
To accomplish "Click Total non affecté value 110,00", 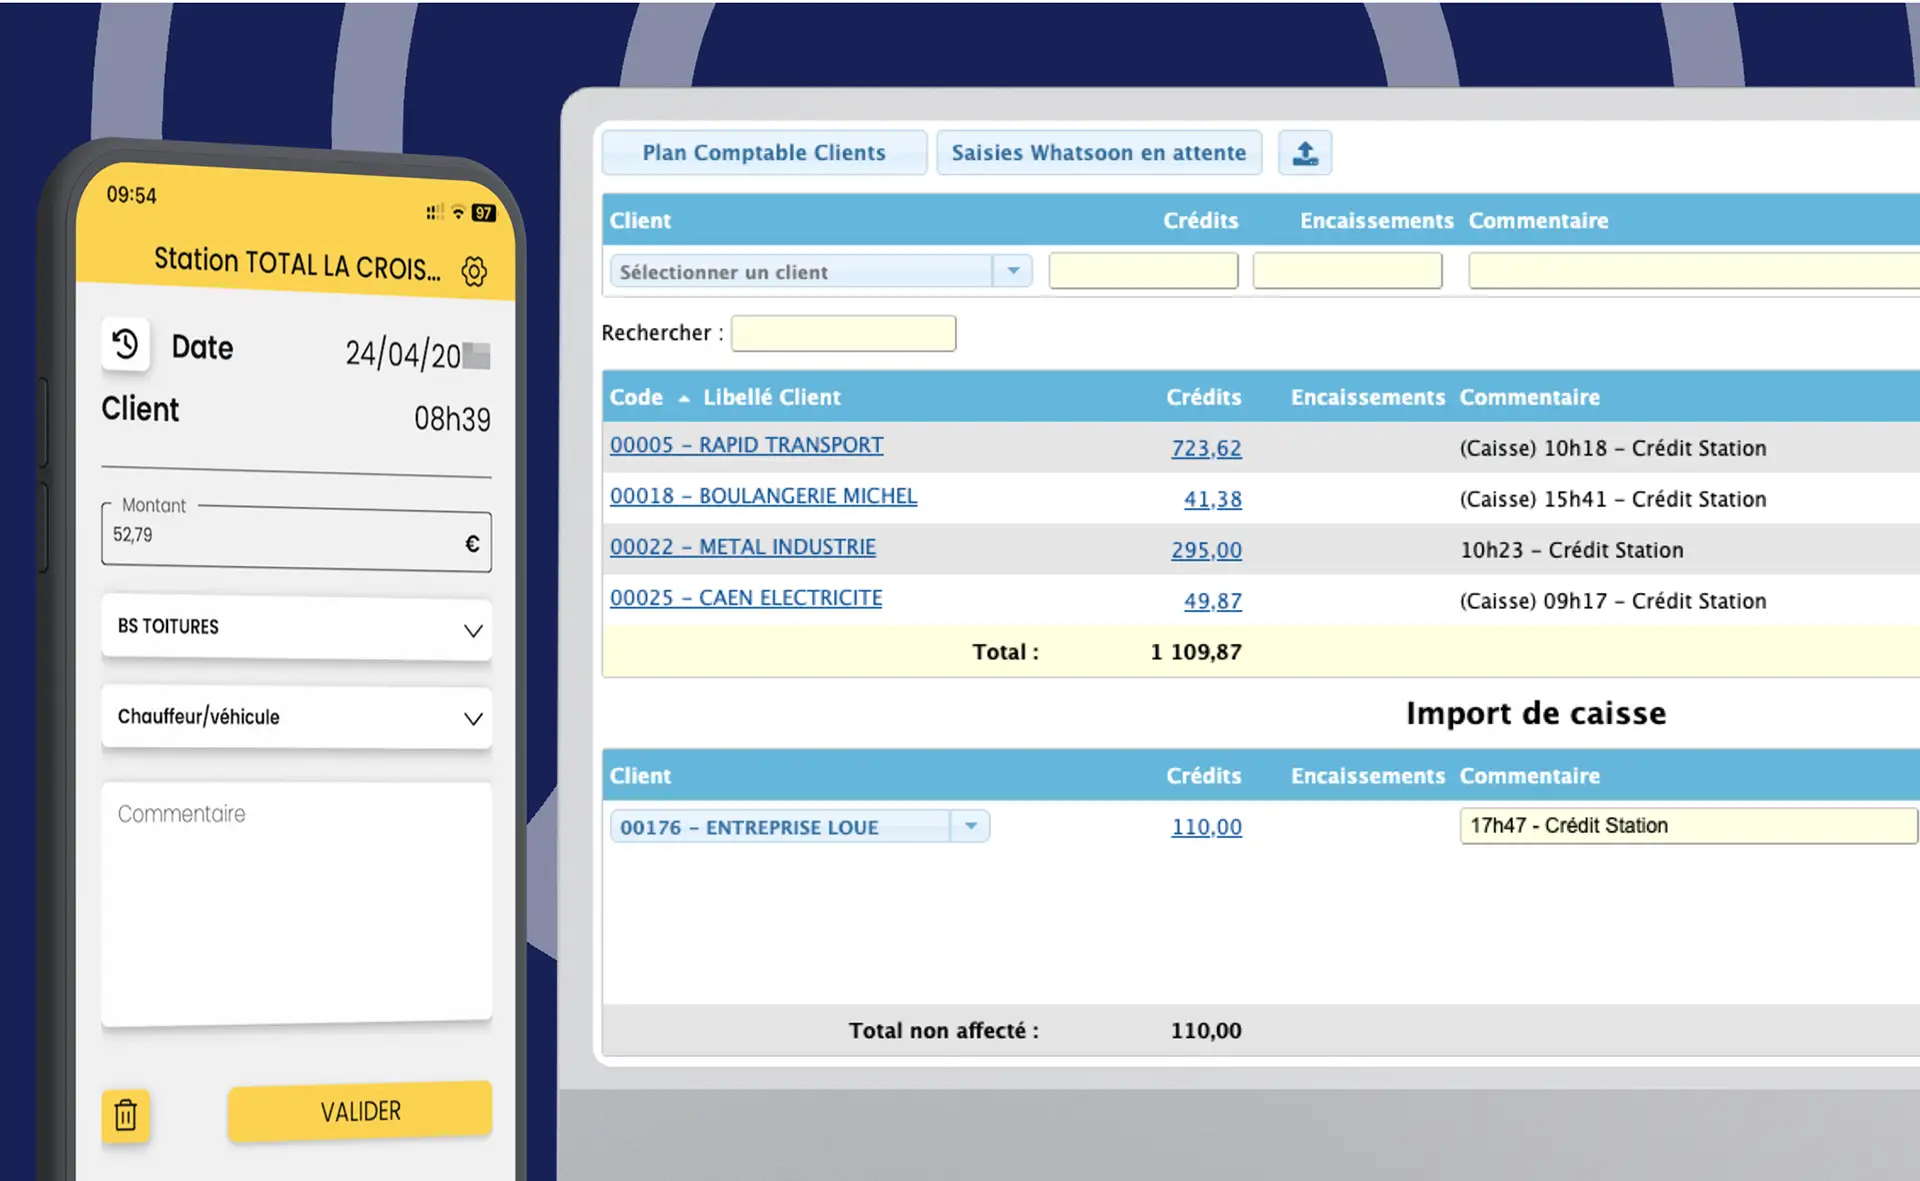I will tap(1206, 1031).
